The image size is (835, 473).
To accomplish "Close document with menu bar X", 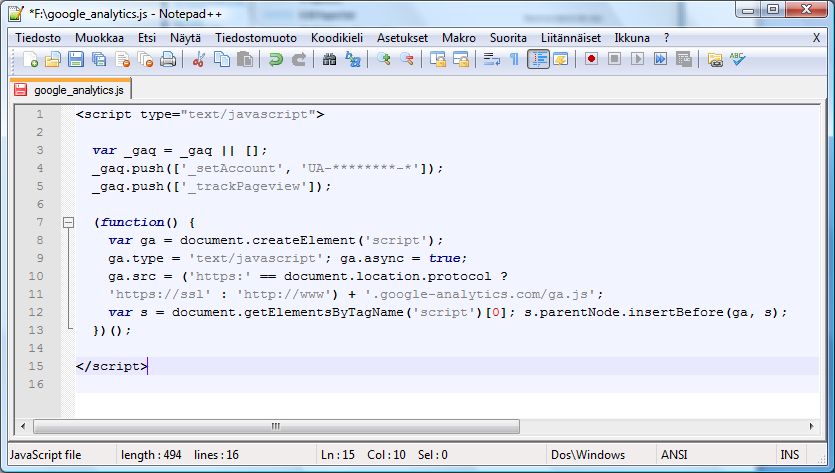I will point(816,38).
